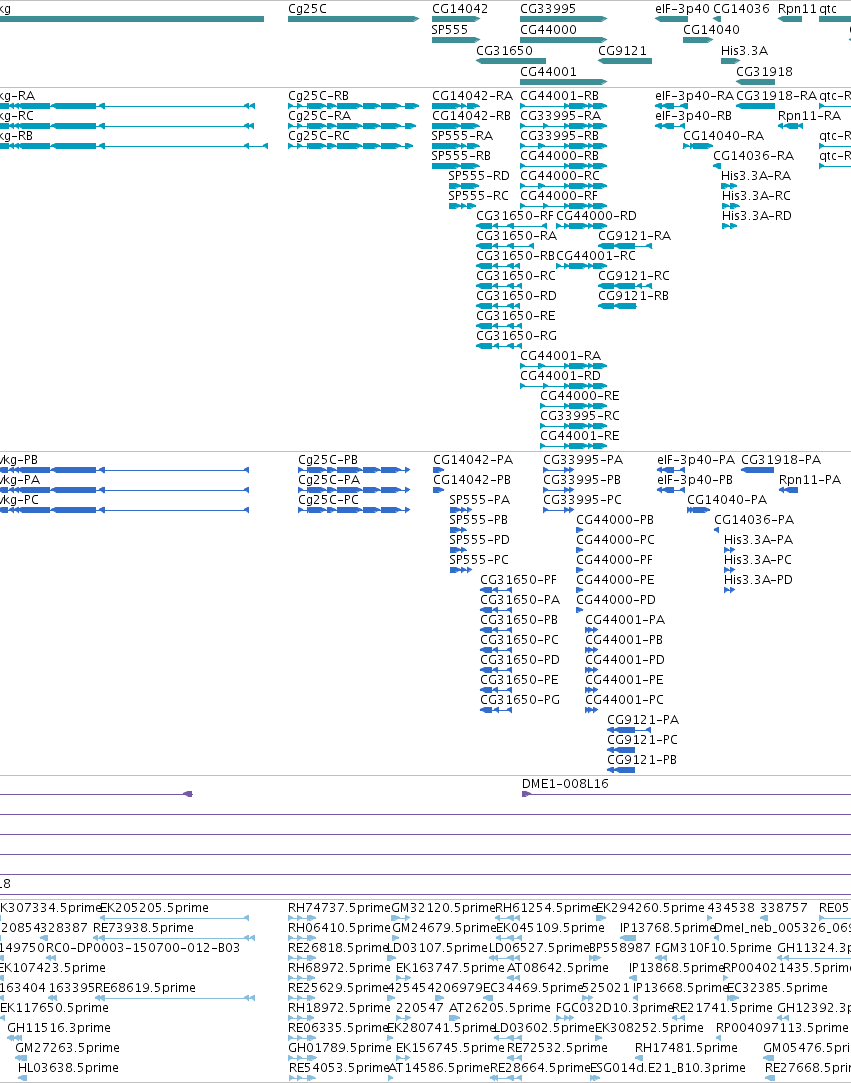Viewport: 851px width, 1083px height.
Task: Click the CG33995-PA protein
Action: [x=558, y=470]
